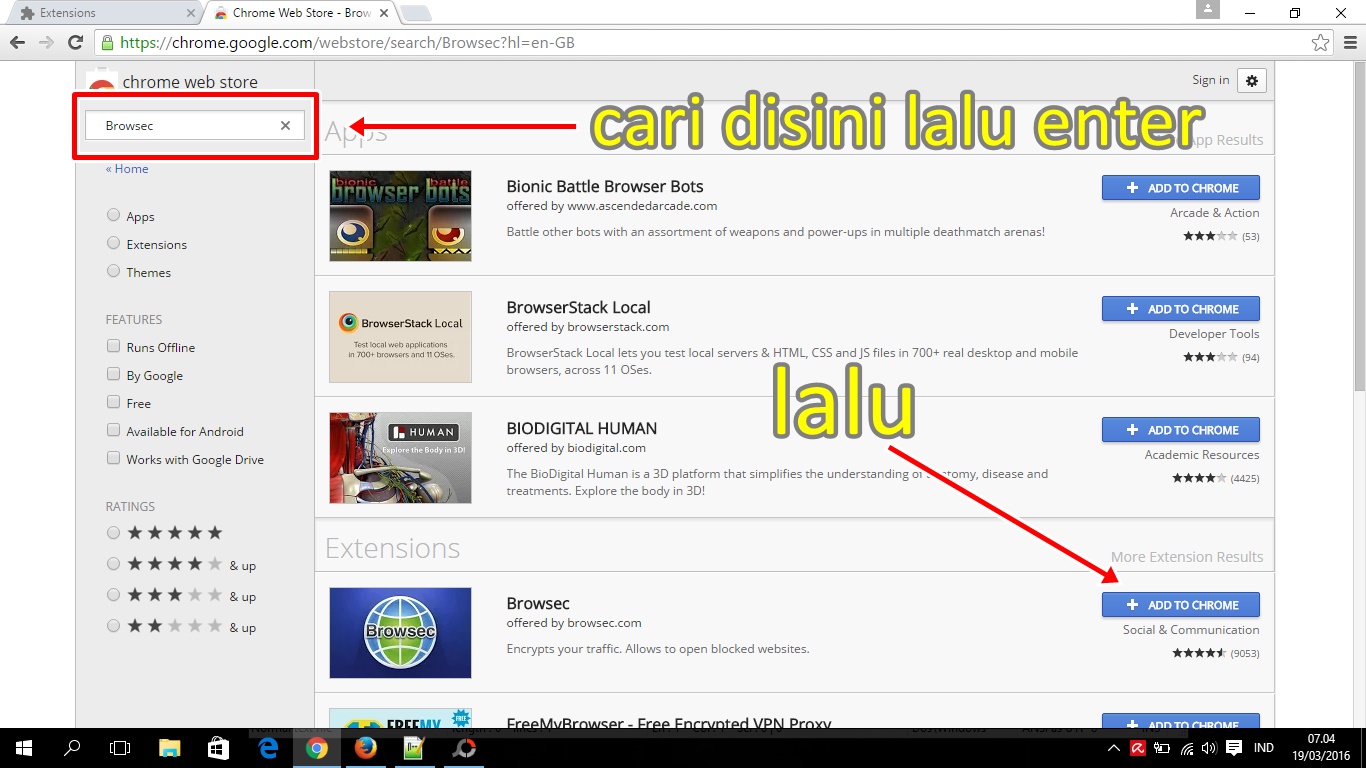Open Bionic Battle Browser Bots thumbnail
This screenshot has width=1366, height=768.
(400, 216)
